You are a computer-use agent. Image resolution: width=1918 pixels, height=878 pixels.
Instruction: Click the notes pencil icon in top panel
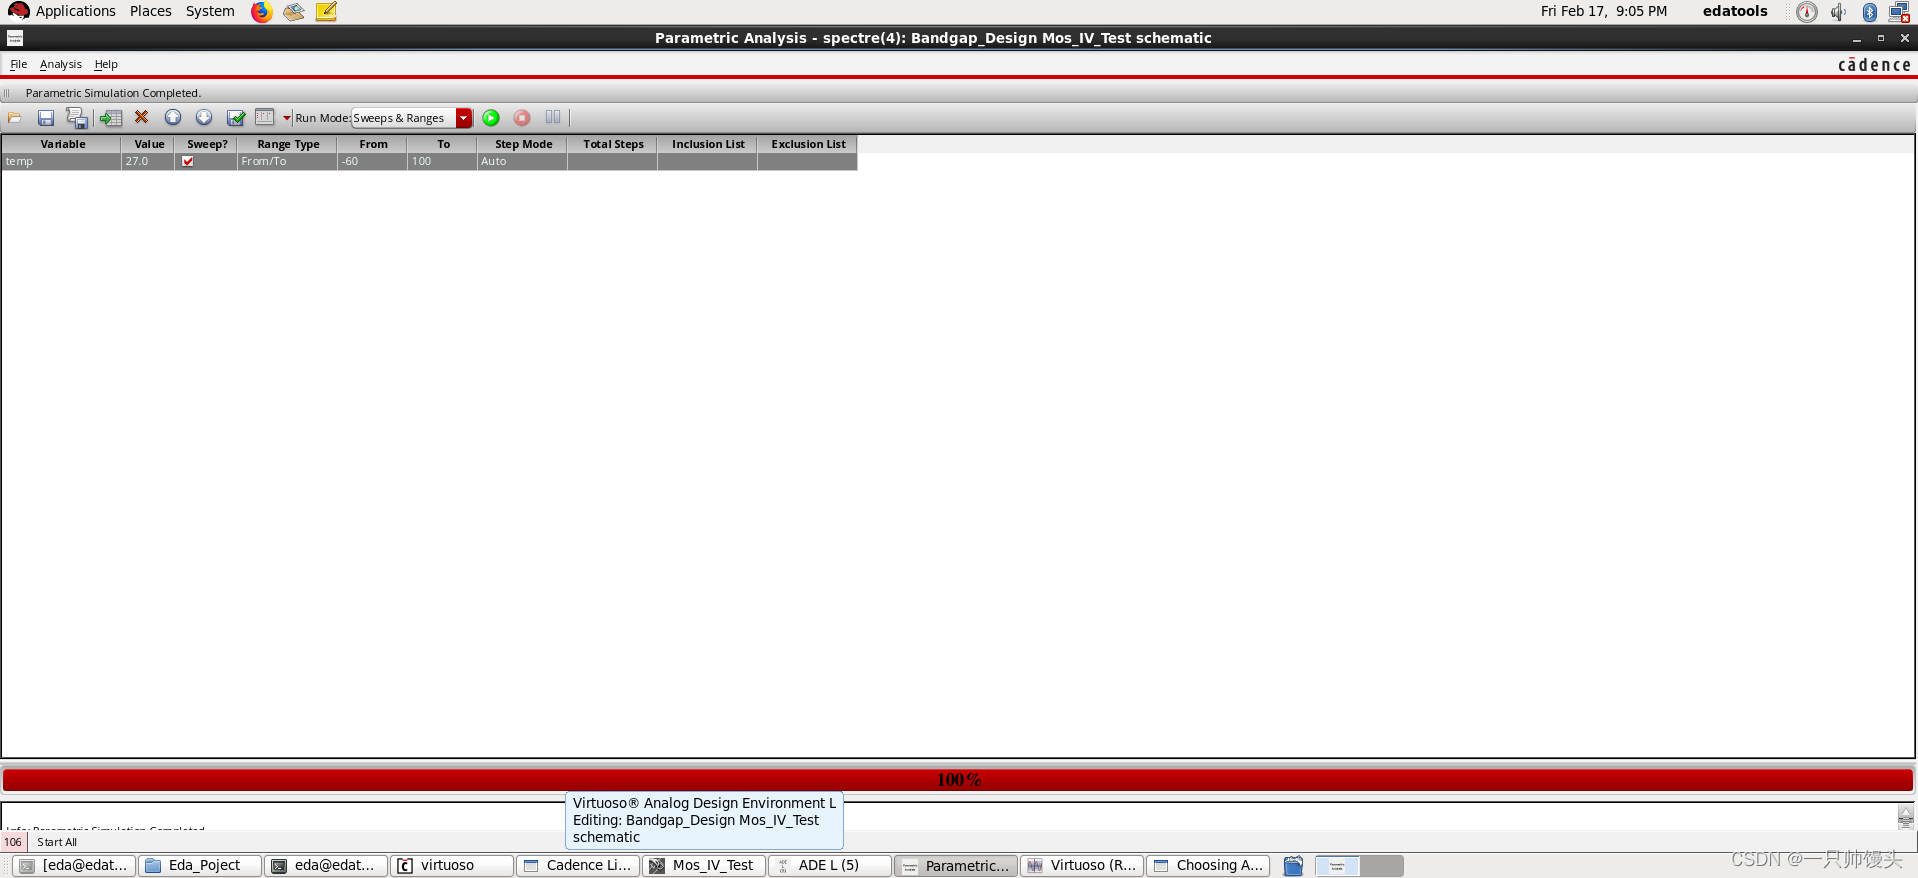pos(326,11)
